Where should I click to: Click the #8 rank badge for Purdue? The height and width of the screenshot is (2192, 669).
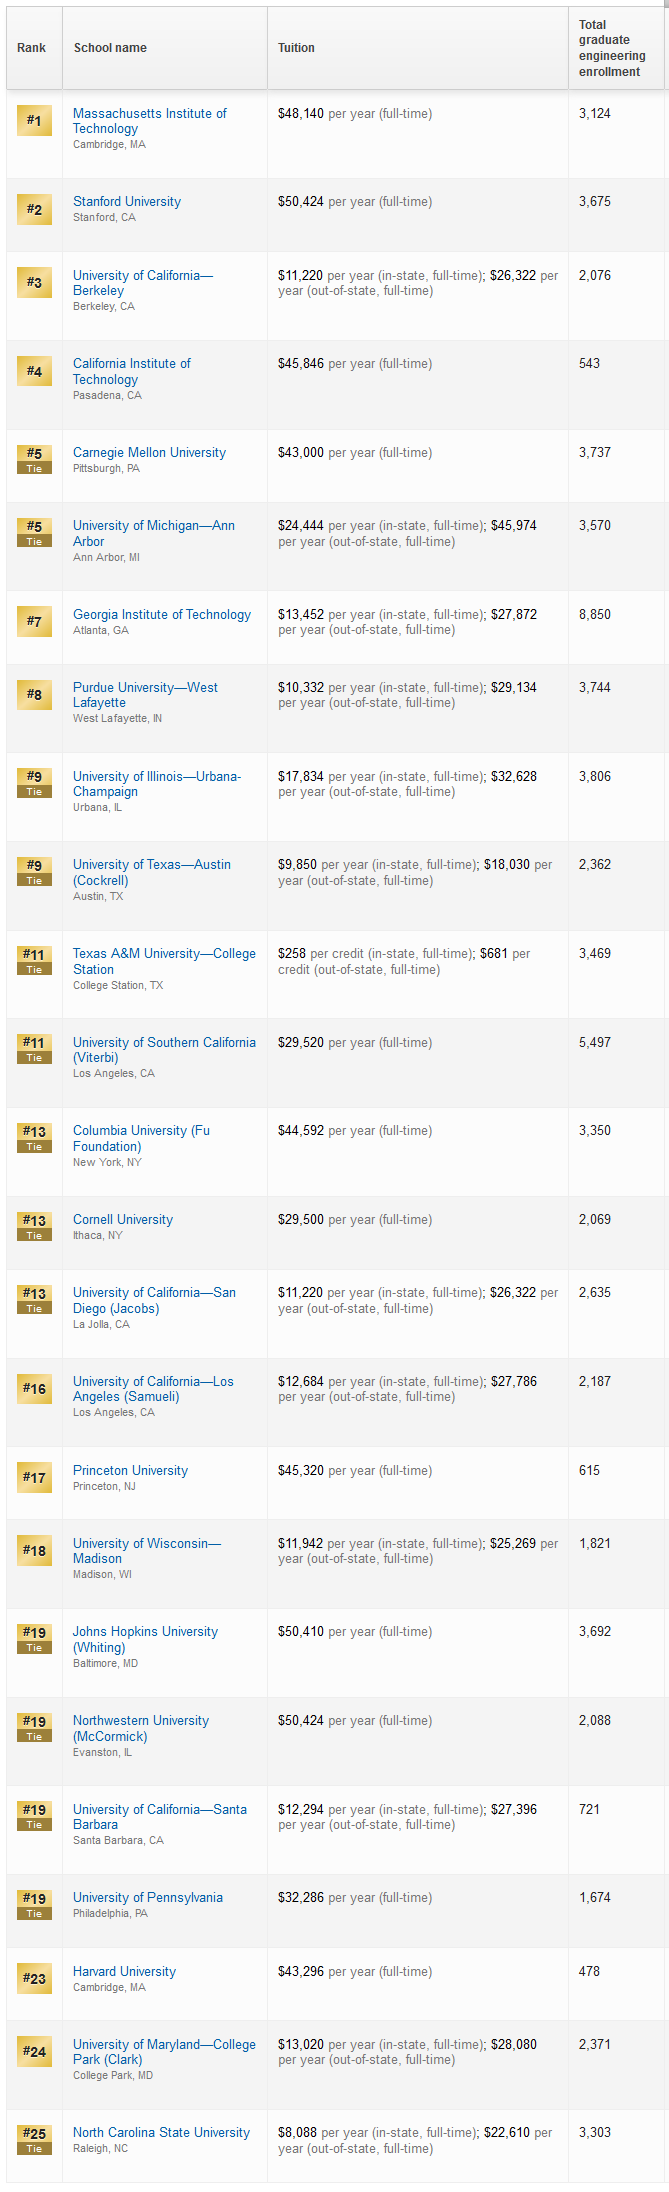[34, 694]
